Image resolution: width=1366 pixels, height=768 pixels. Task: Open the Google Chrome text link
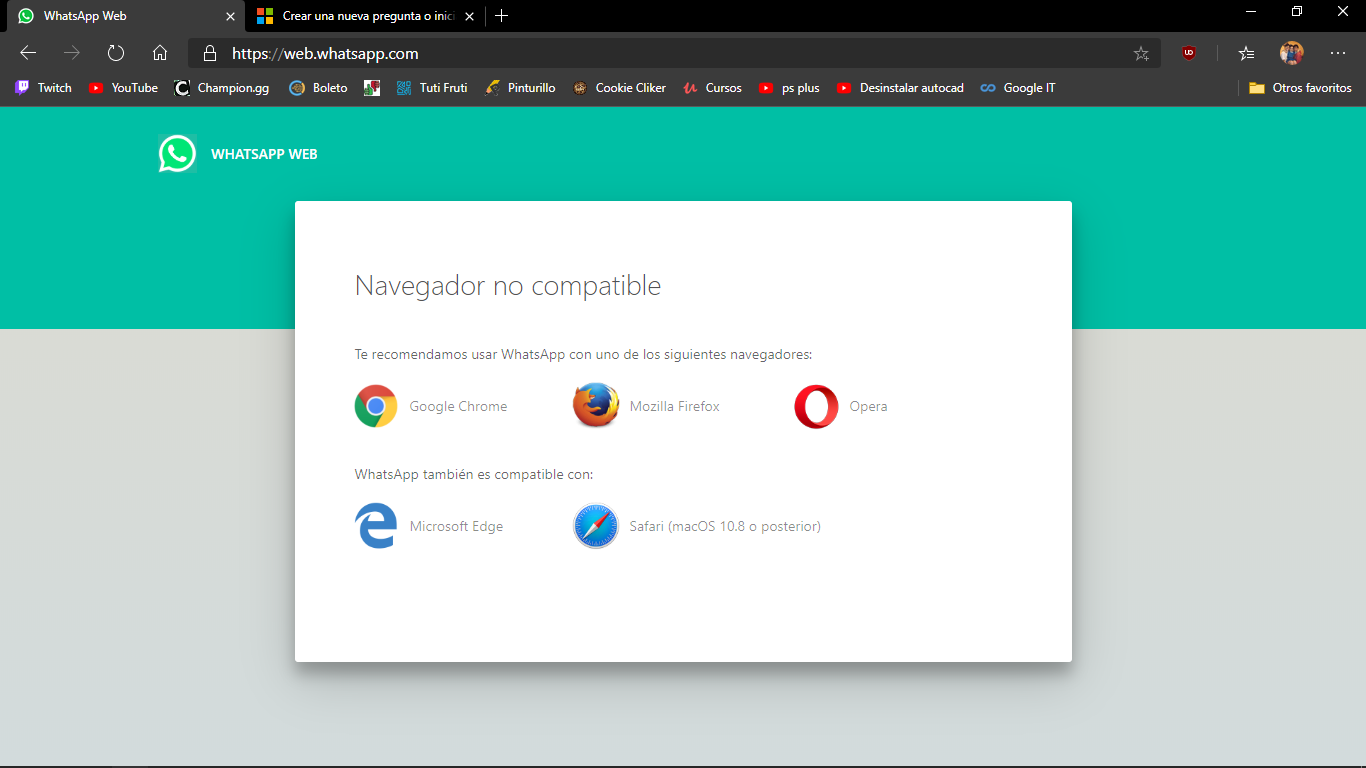coord(458,406)
